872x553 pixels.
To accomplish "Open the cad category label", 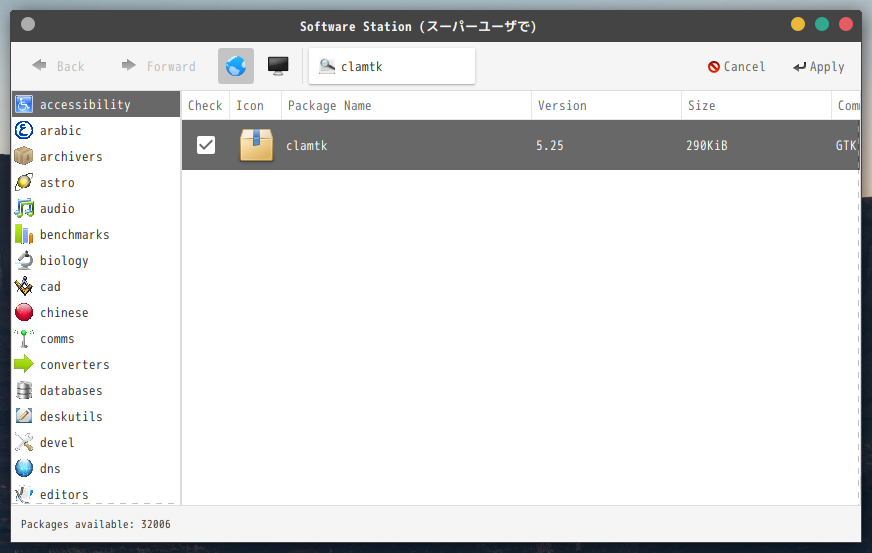I will pyautogui.click(x=50, y=287).
